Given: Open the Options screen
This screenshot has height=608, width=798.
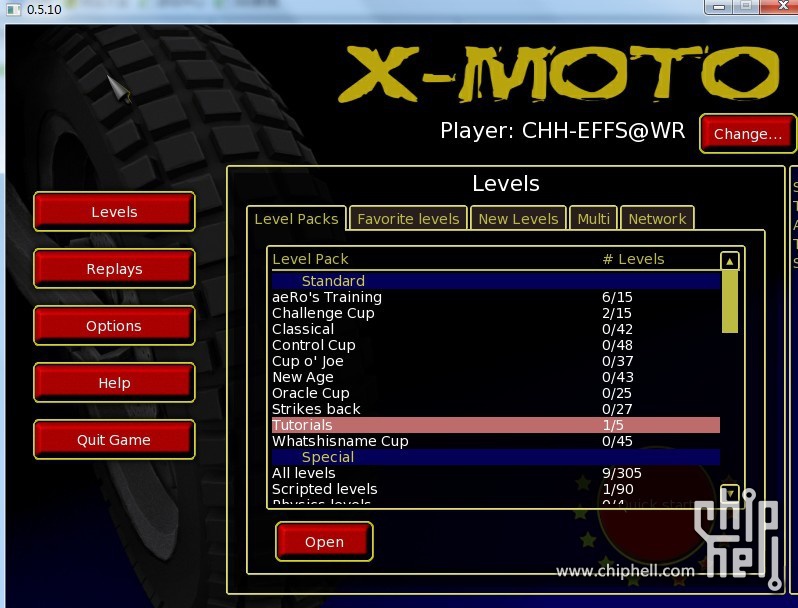Looking at the screenshot, I should [x=115, y=326].
